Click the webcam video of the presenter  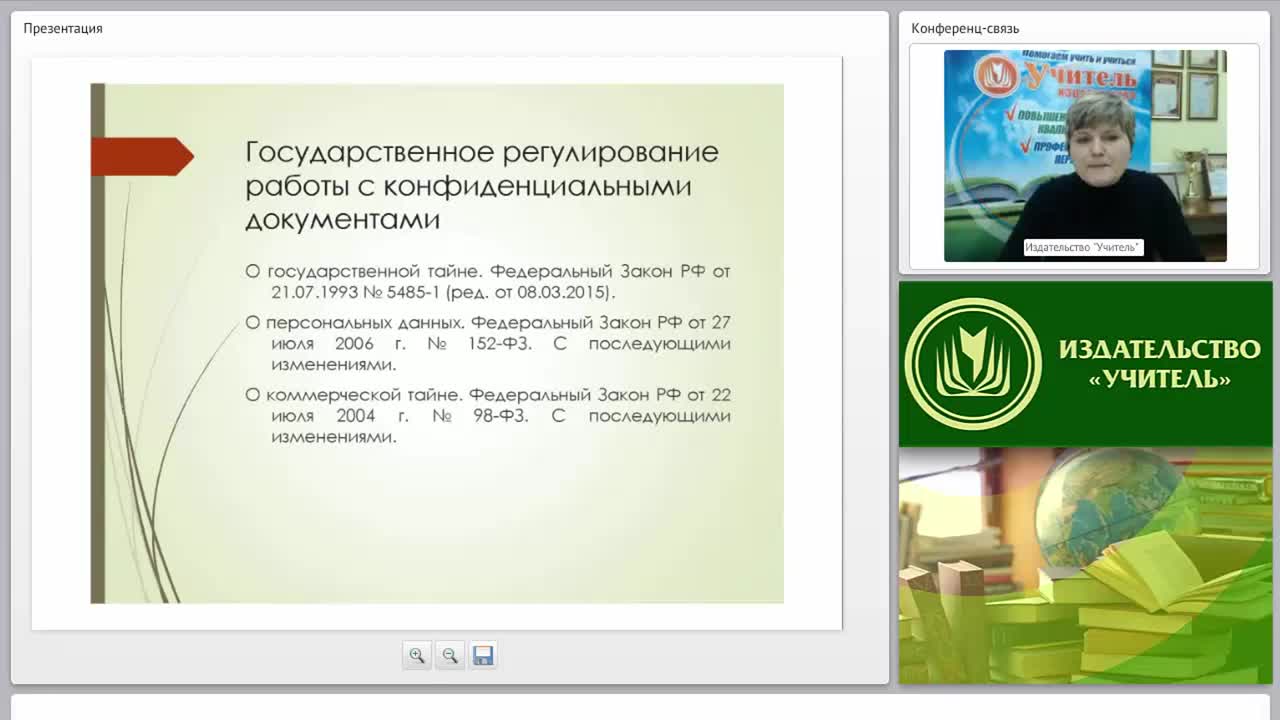tap(1085, 155)
